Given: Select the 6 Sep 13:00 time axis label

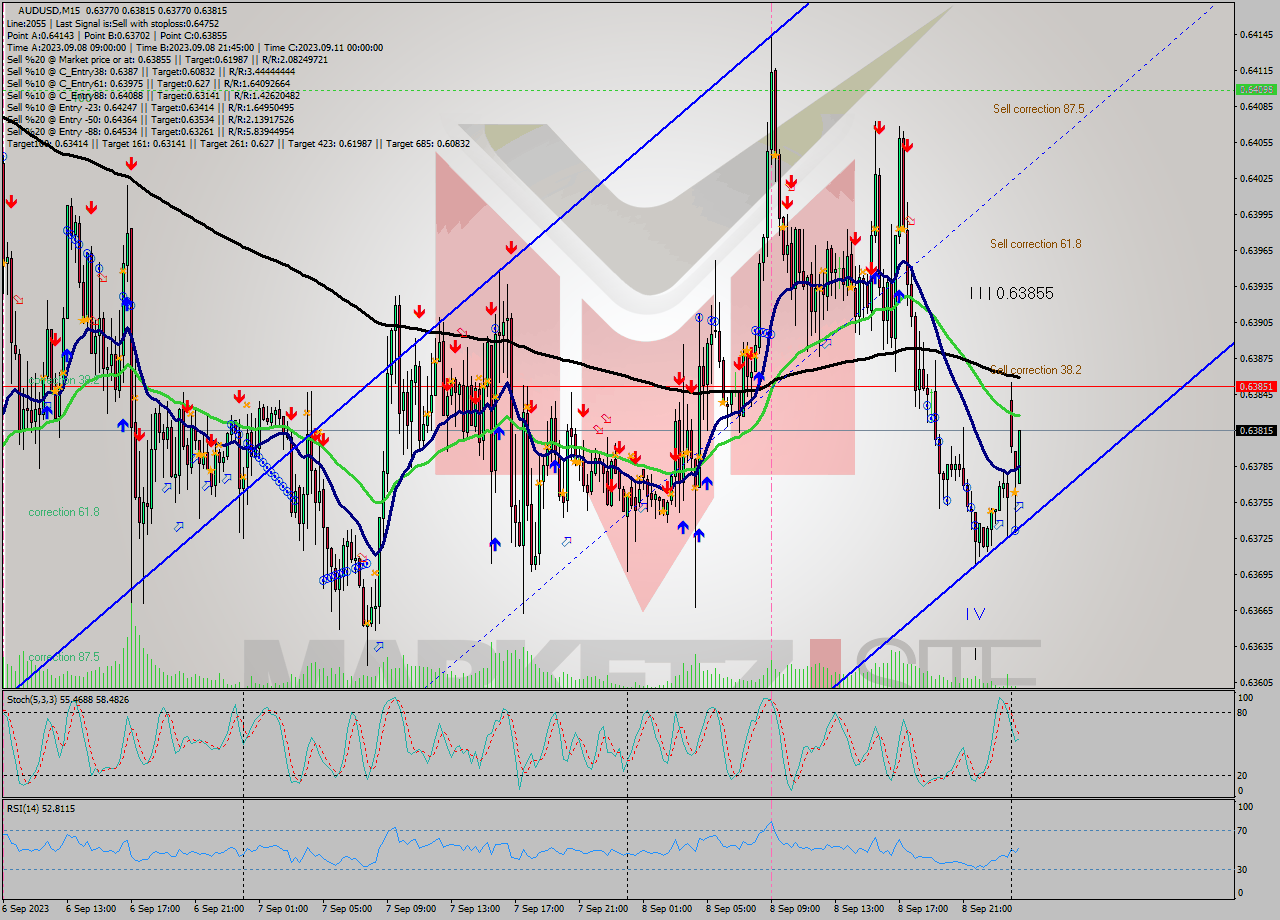Looking at the screenshot, I should pyautogui.click(x=92, y=909).
